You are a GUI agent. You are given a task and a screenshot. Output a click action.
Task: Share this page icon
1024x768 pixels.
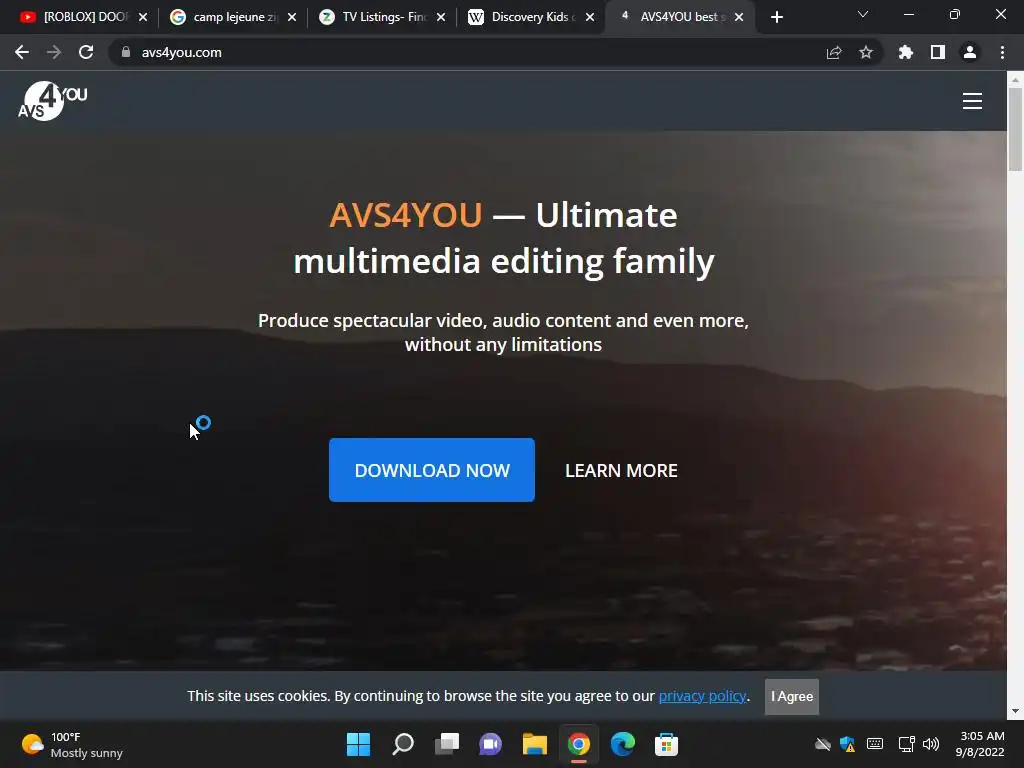click(x=834, y=52)
